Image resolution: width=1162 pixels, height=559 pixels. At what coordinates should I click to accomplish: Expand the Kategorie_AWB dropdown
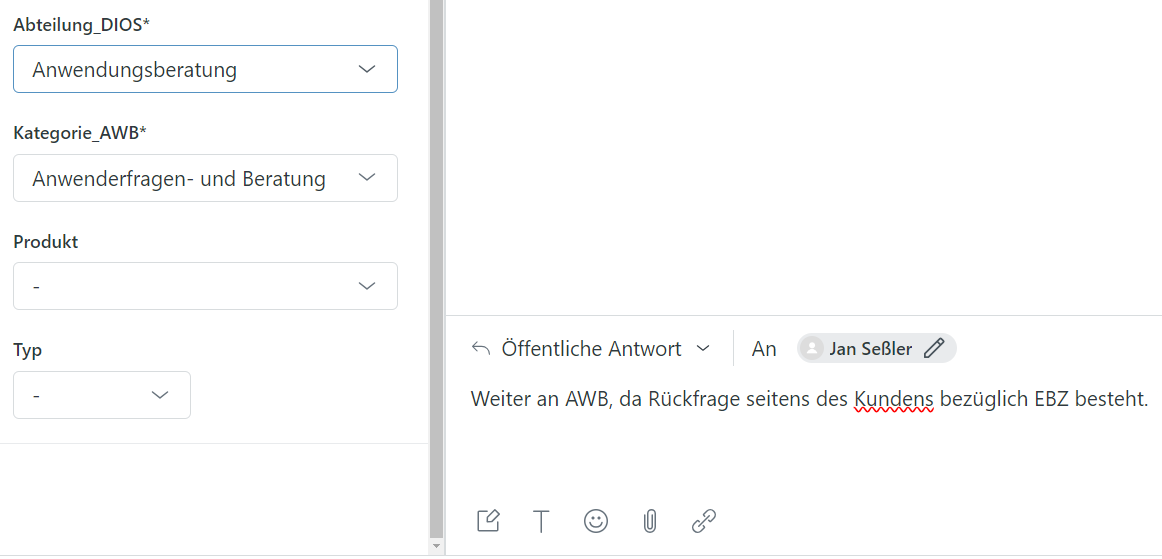click(x=205, y=178)
